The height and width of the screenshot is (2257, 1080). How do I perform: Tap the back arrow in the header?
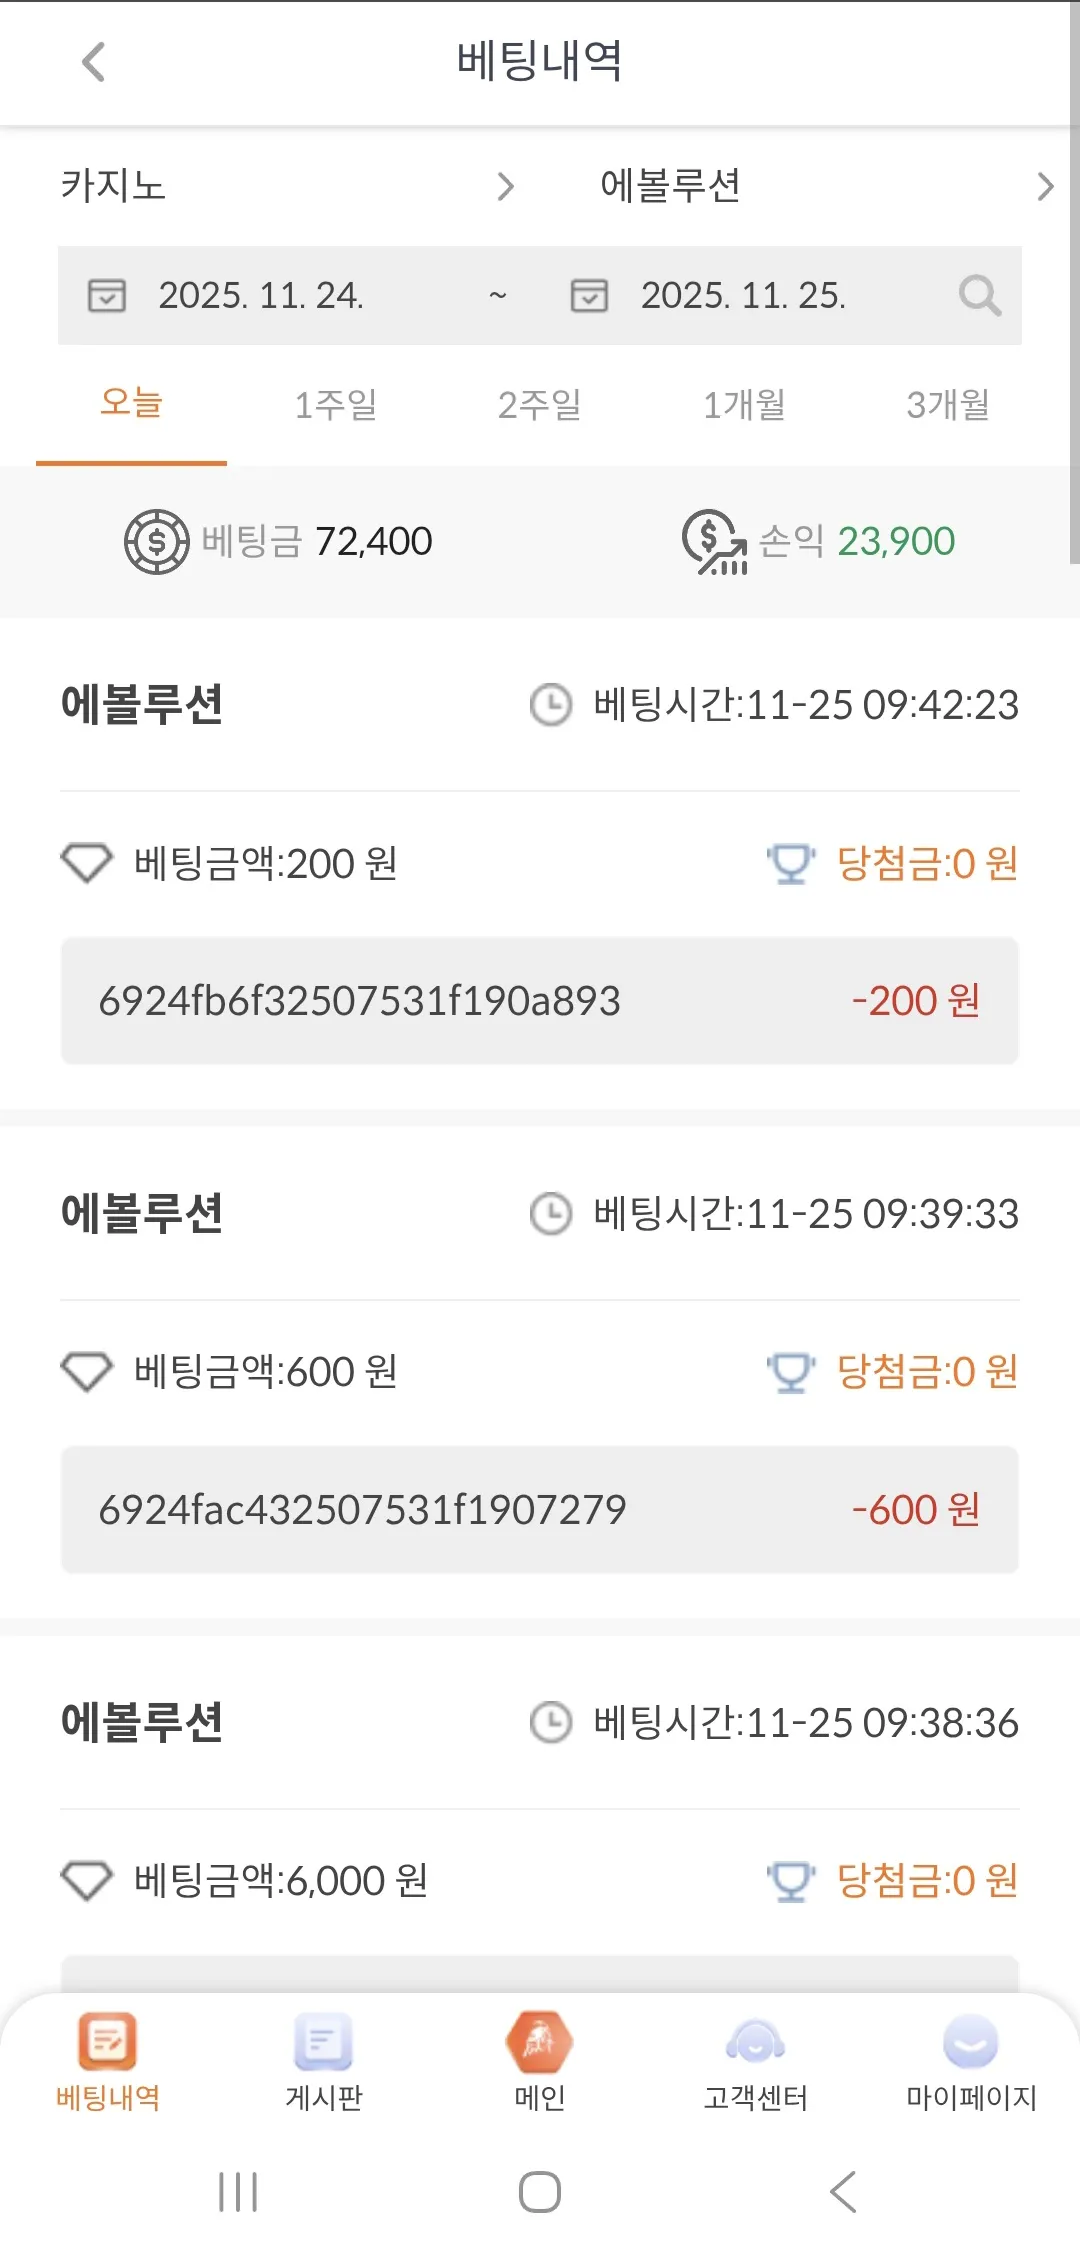(x=93, y=62)
